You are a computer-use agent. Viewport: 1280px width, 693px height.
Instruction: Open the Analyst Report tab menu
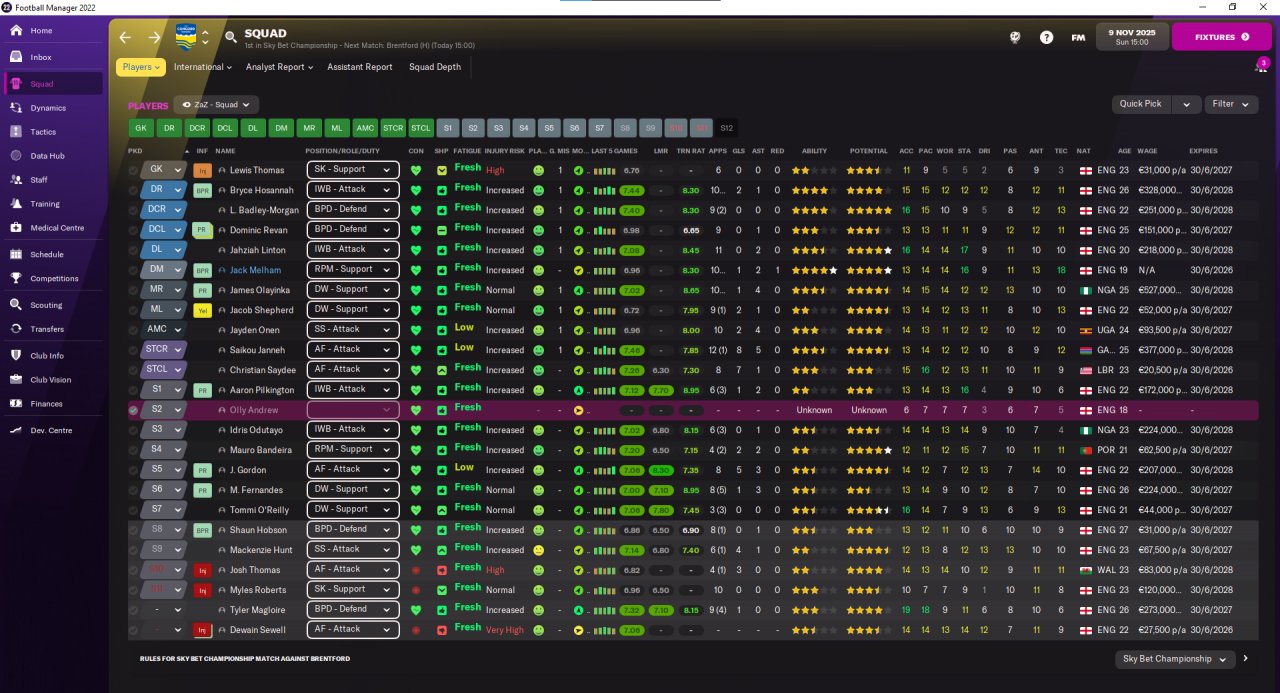279,67
